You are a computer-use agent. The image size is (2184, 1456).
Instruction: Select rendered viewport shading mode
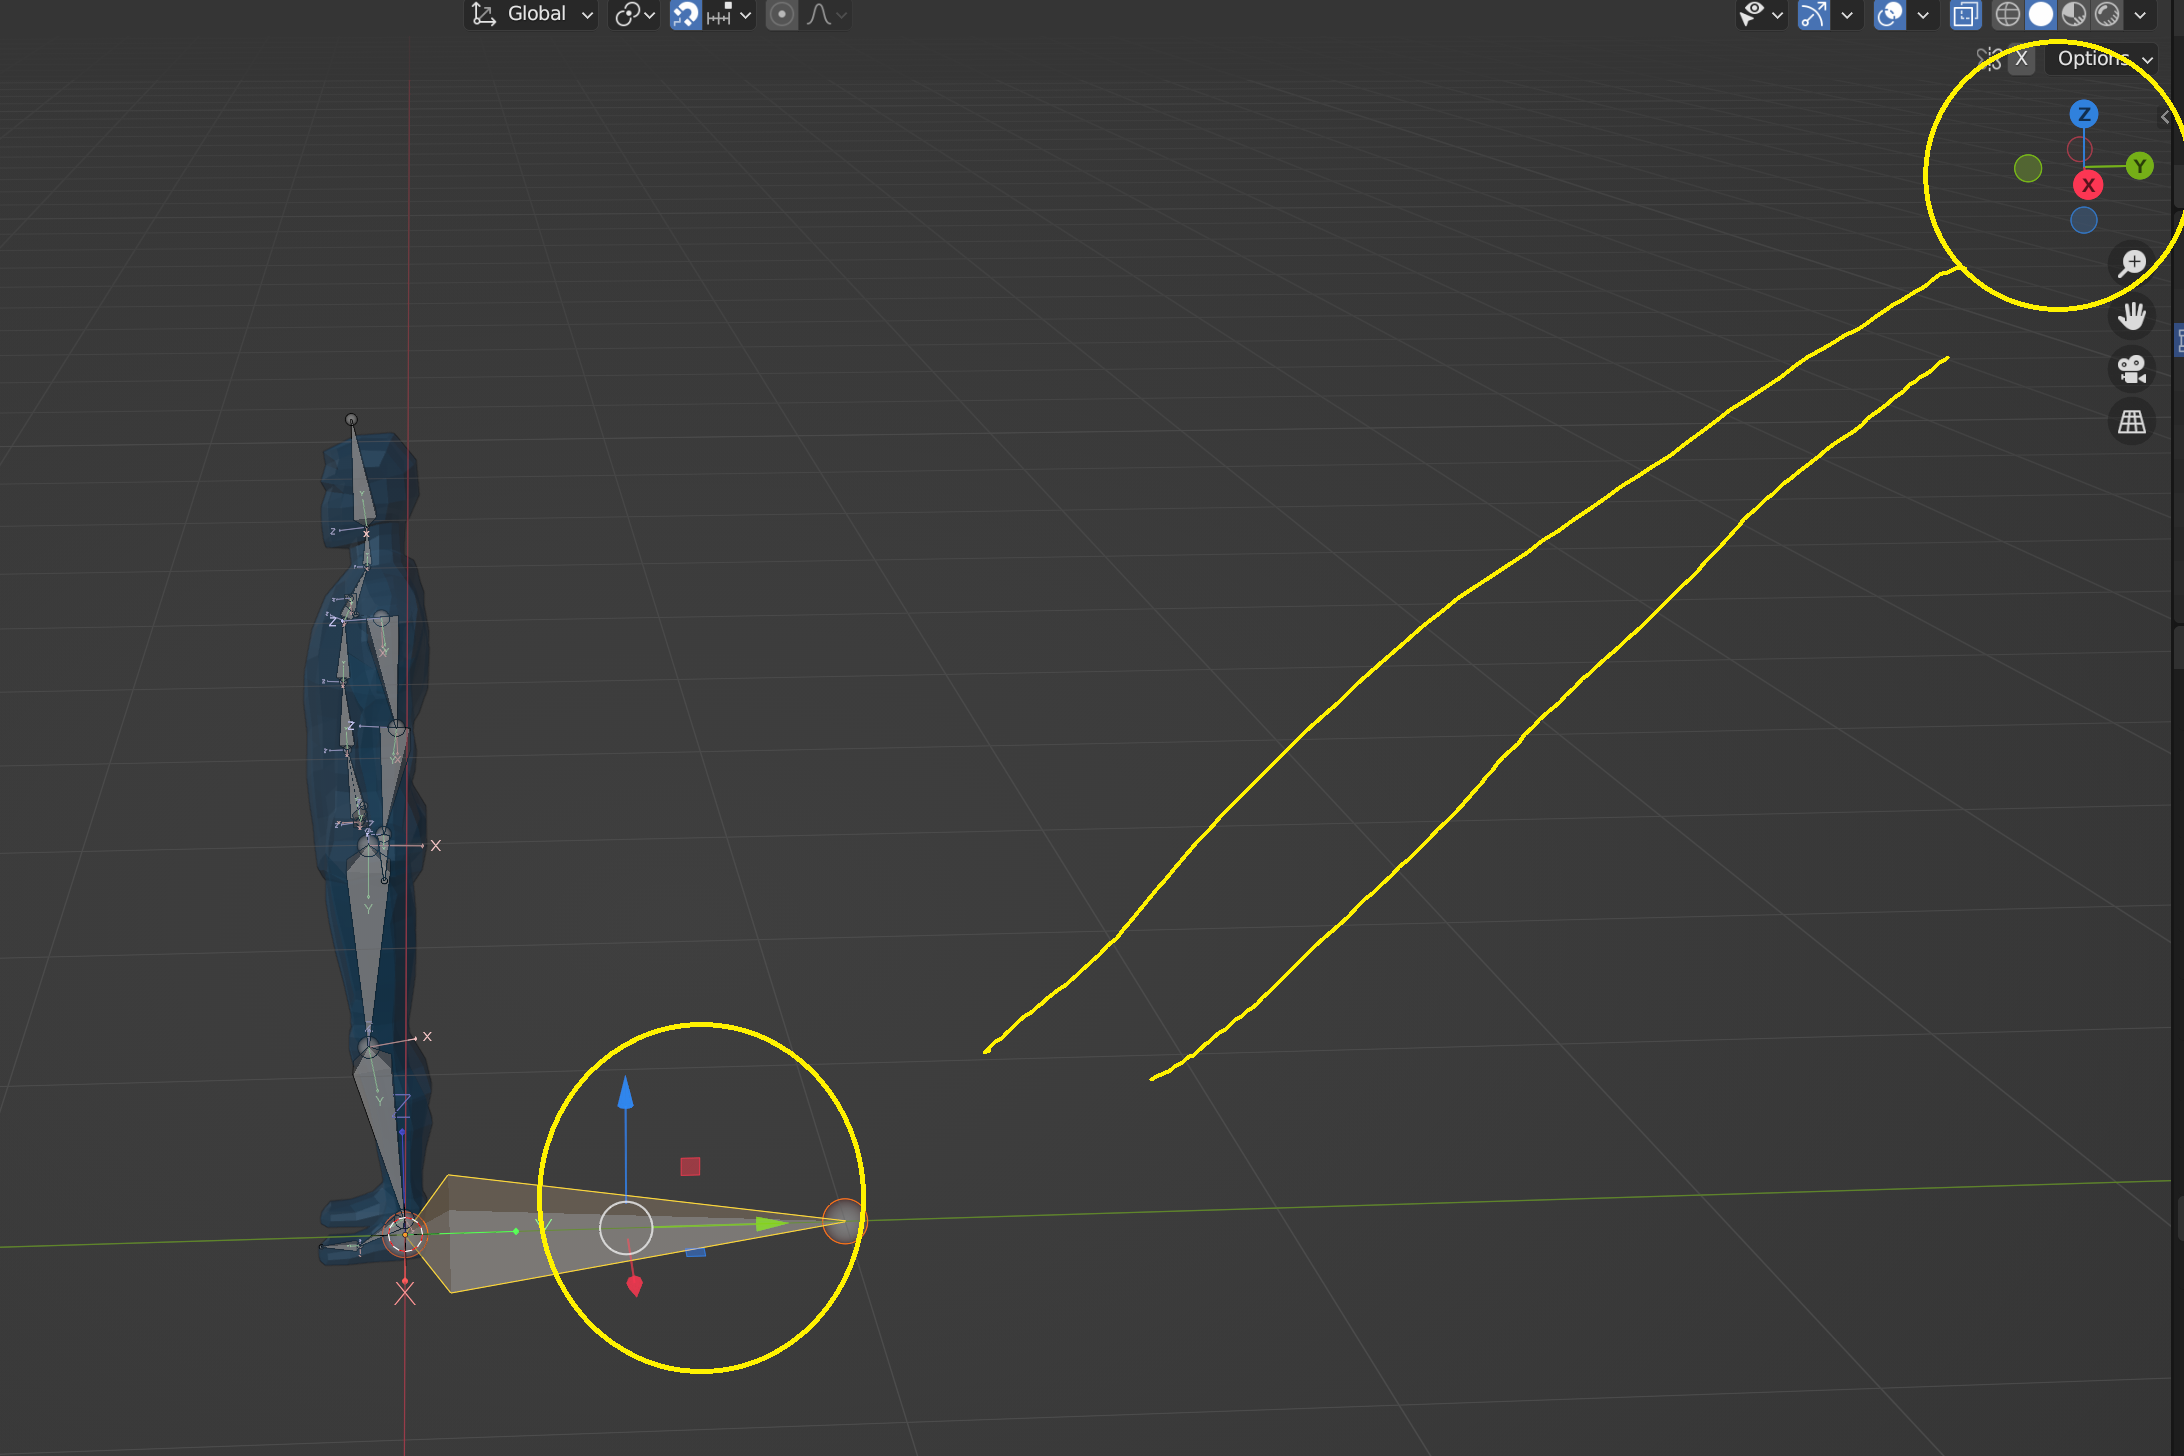point(2108,14)
